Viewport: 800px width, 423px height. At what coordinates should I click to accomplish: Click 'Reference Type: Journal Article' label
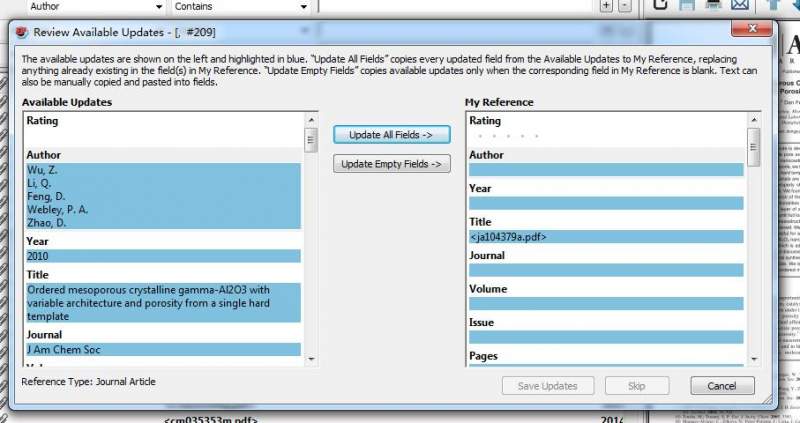88,382
